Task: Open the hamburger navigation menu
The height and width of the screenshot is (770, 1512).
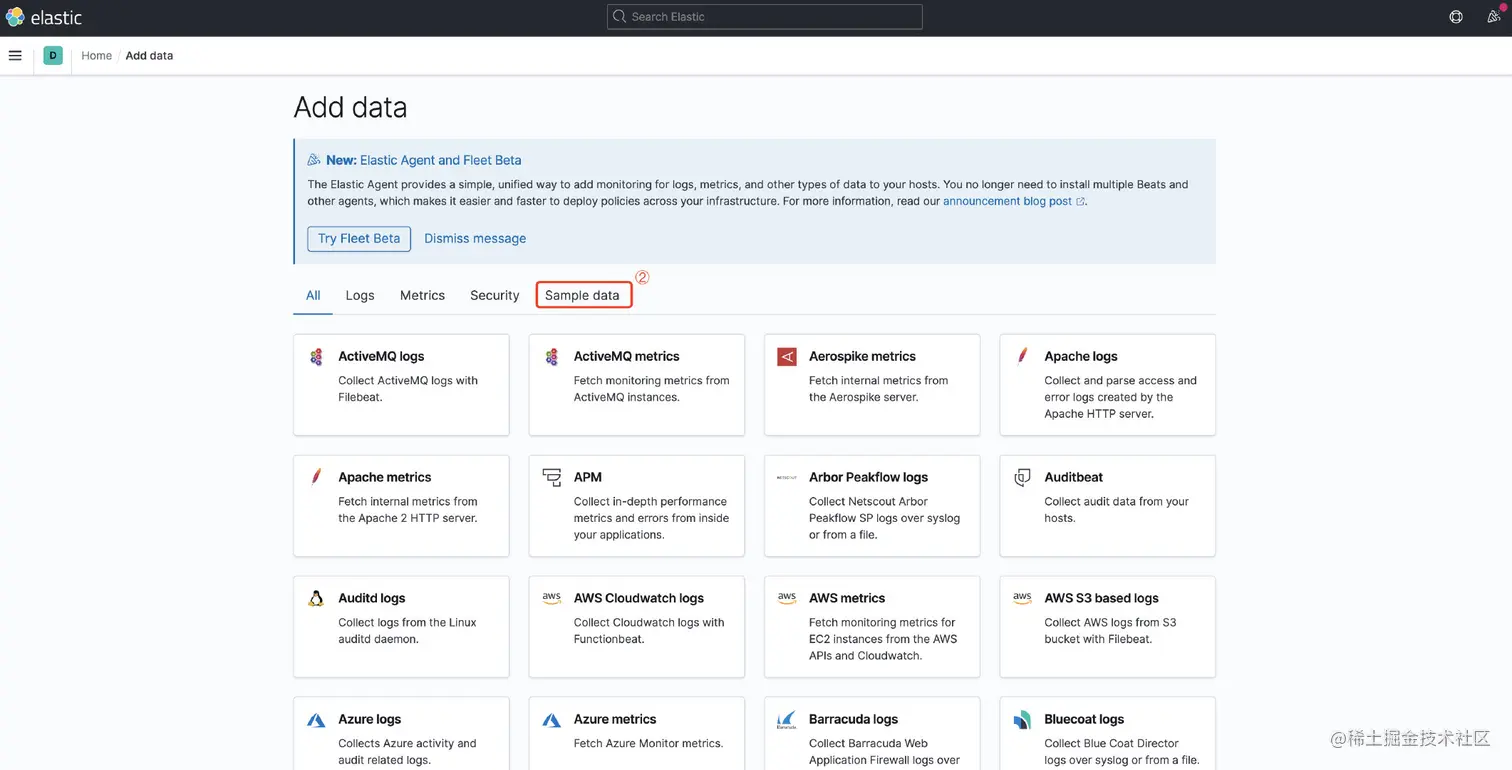Action: 15,56
